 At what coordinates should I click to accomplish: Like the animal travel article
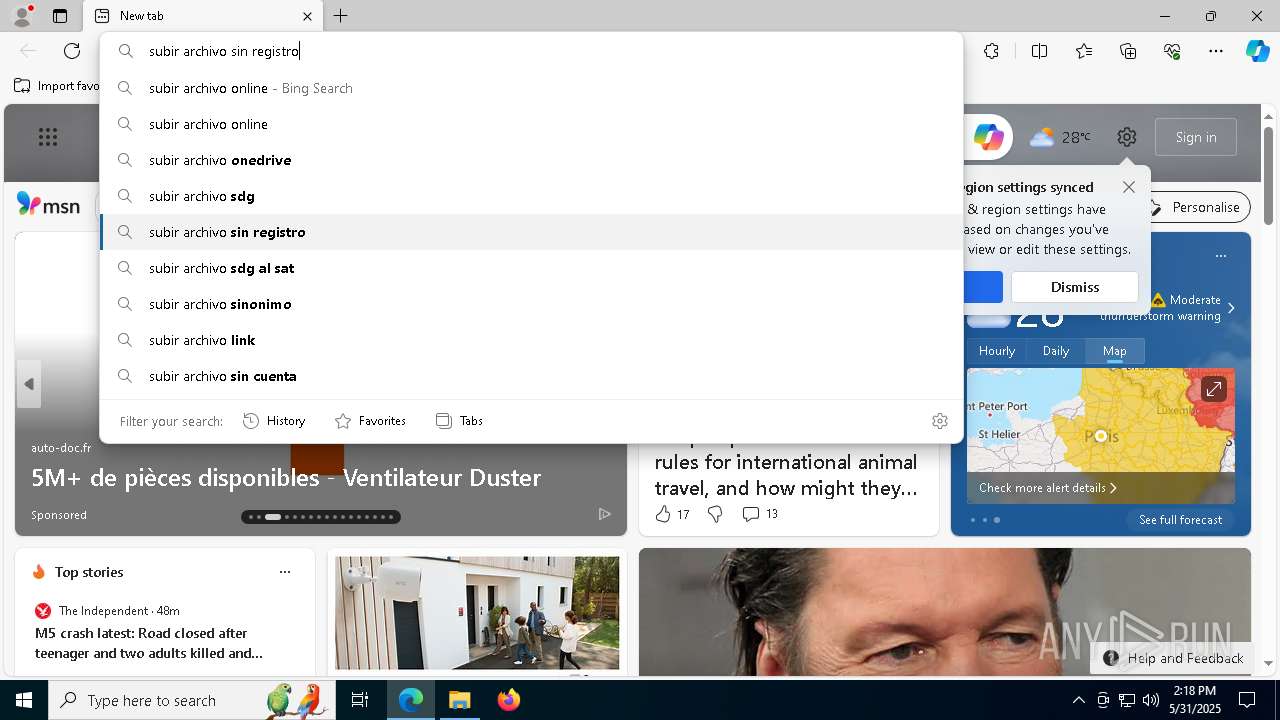point(672,514)
